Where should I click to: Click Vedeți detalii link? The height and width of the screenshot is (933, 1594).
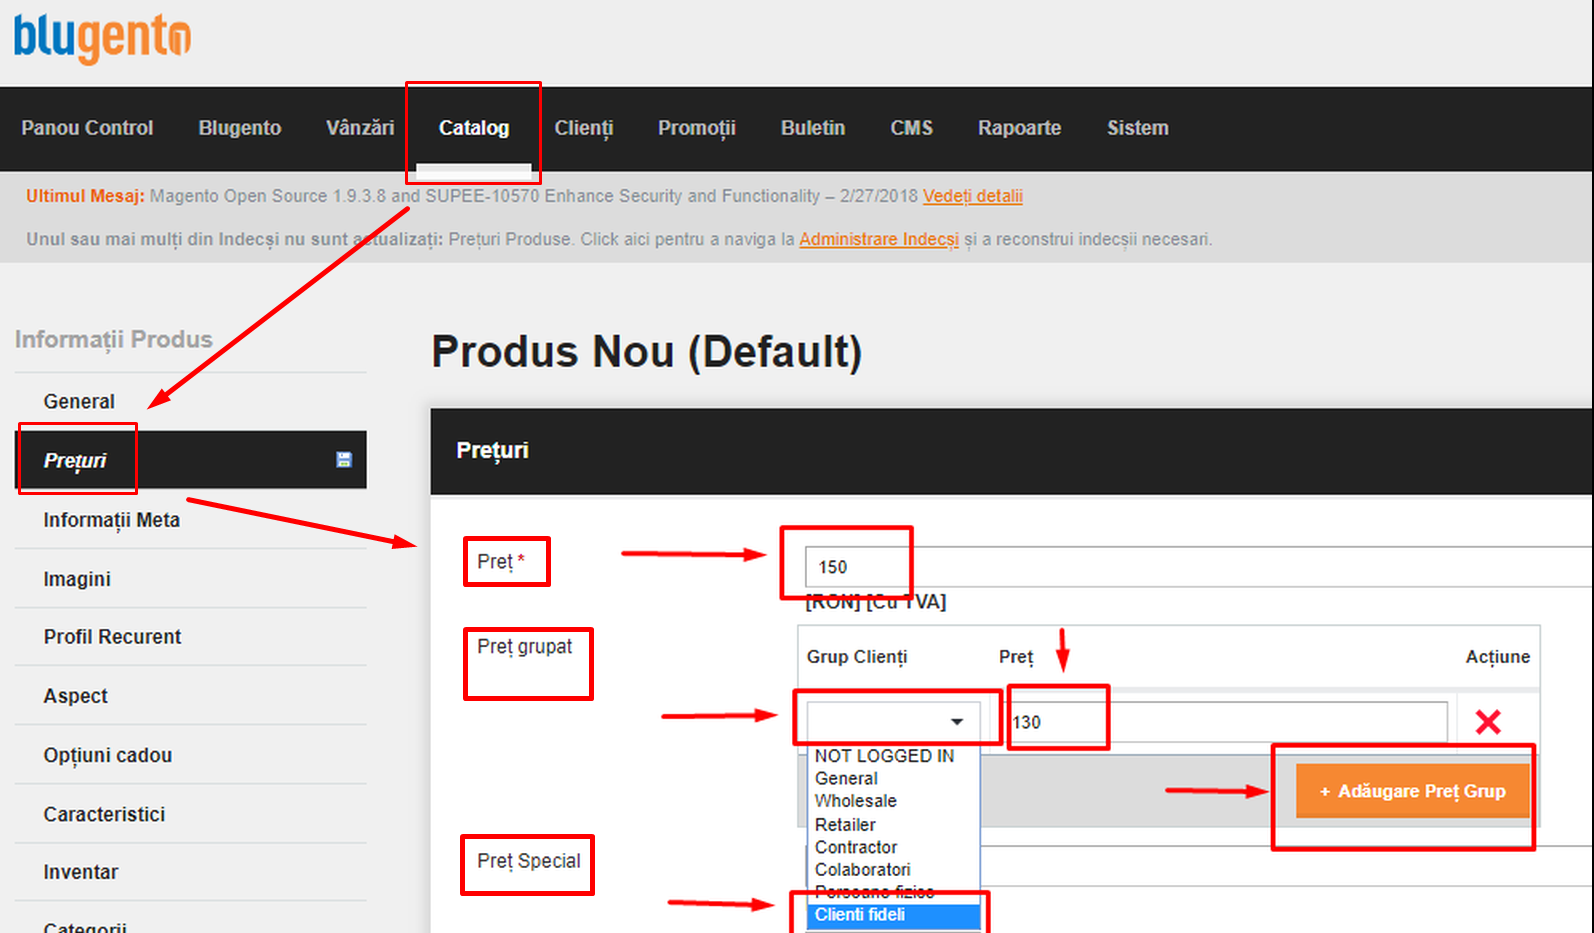pos(973,196)
